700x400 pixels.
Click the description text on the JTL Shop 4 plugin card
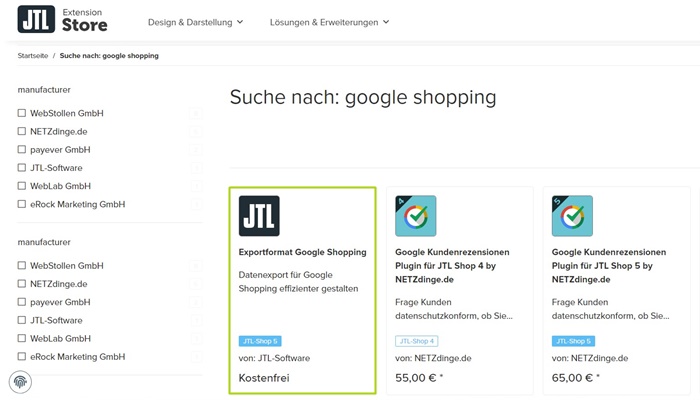tap(454, 309)
